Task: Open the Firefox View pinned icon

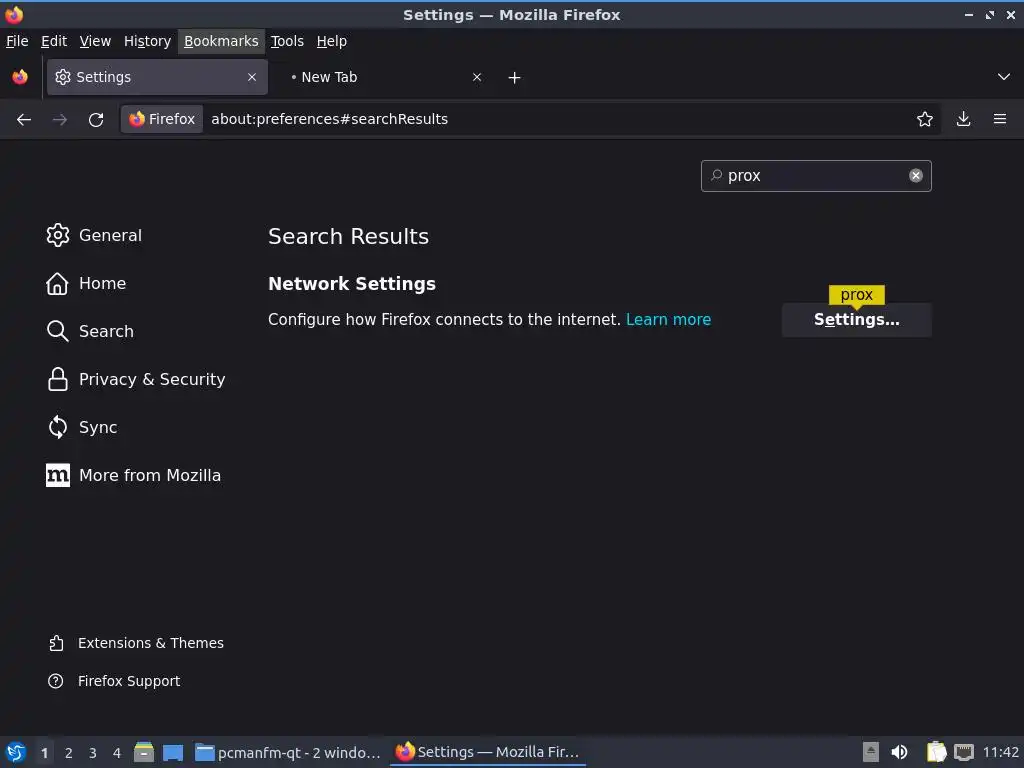Action: [x=20, y=77]
